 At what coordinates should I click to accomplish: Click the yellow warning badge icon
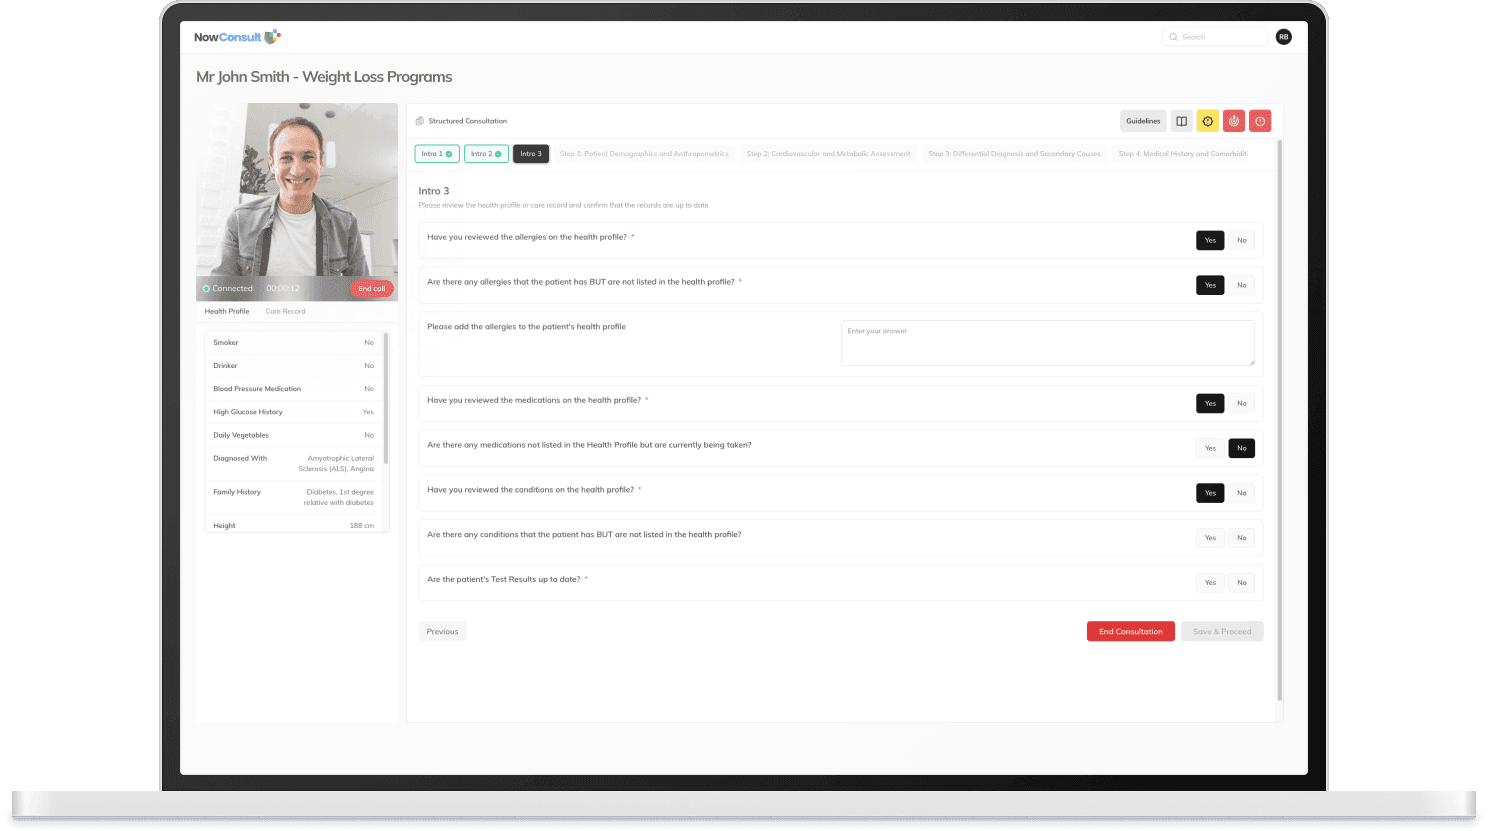click(x=1207, y=121)
